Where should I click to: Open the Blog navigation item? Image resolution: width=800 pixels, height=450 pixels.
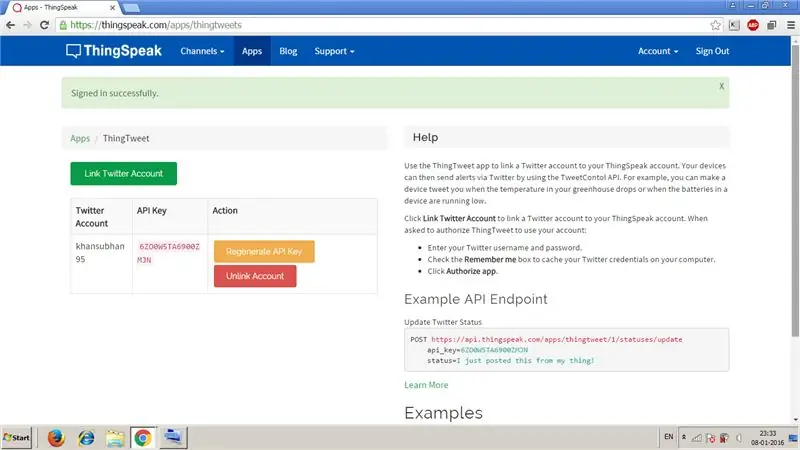pyautogui.click(x=288, y=51)
